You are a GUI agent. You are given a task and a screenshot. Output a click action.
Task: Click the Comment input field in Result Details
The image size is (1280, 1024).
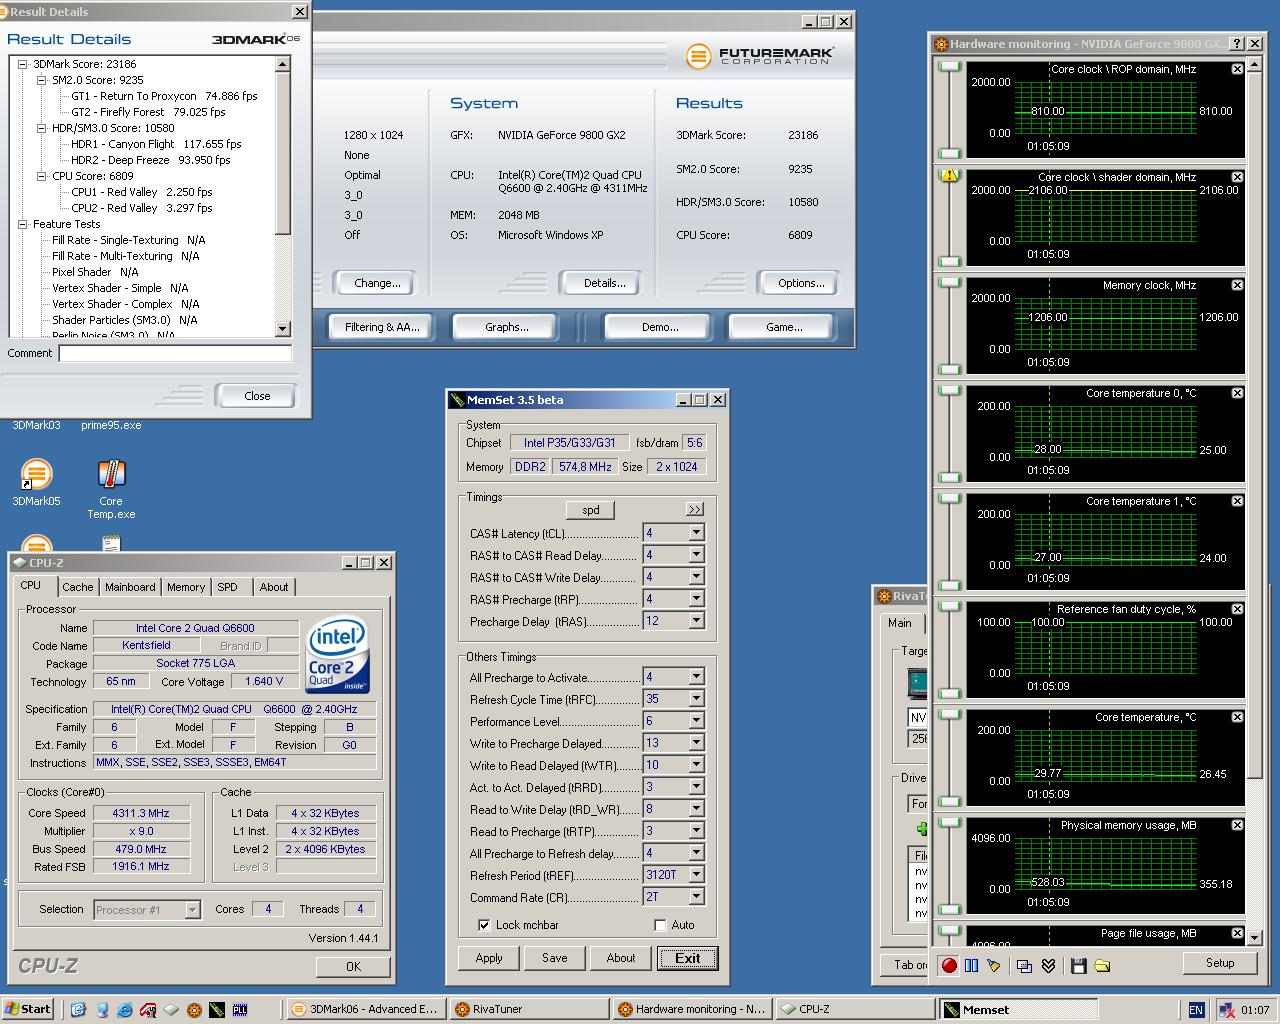coord(175,353)
